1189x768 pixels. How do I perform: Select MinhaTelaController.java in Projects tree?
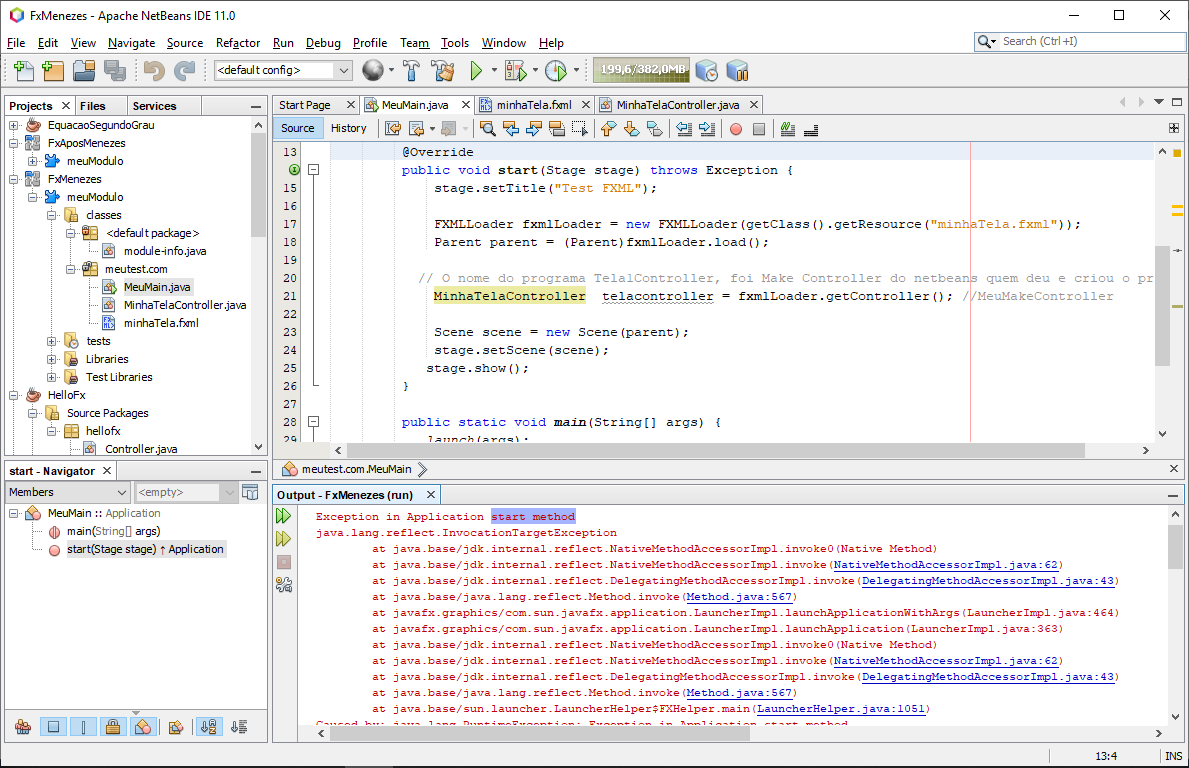tap(184, 305)
